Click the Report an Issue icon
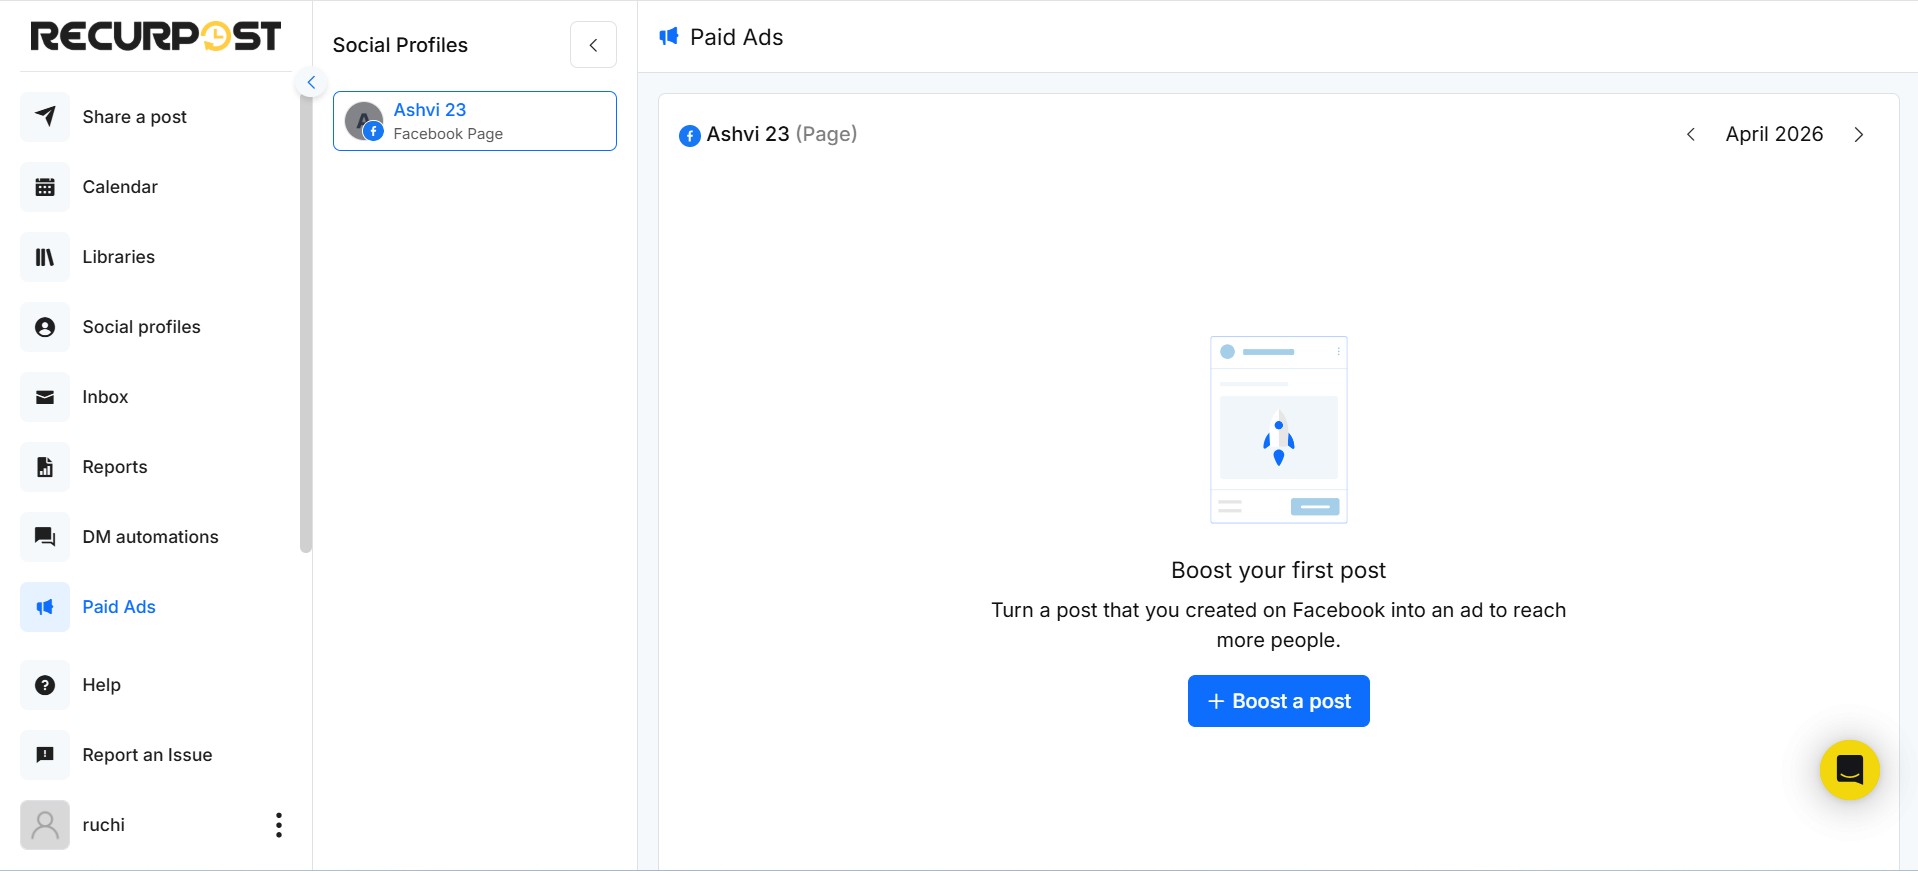Viewport: 1918px width, 871px height. 45,755
